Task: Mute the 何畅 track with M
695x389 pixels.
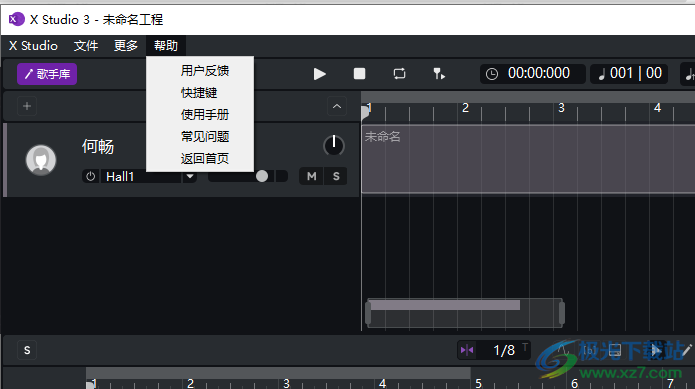Action: tap(312, 176)
